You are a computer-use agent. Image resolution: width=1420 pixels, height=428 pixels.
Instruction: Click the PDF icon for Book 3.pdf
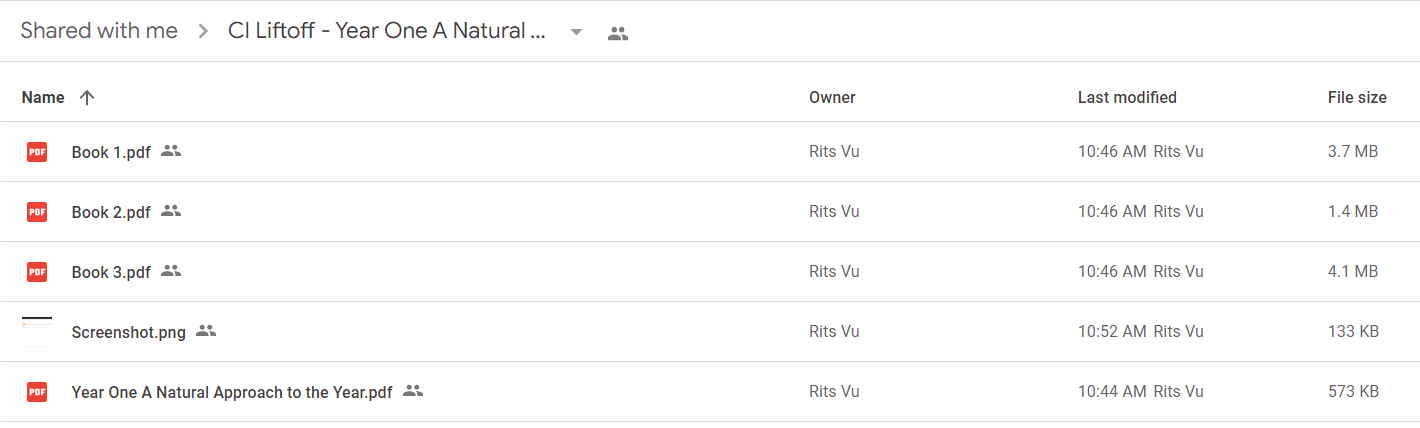coord(37,272)
